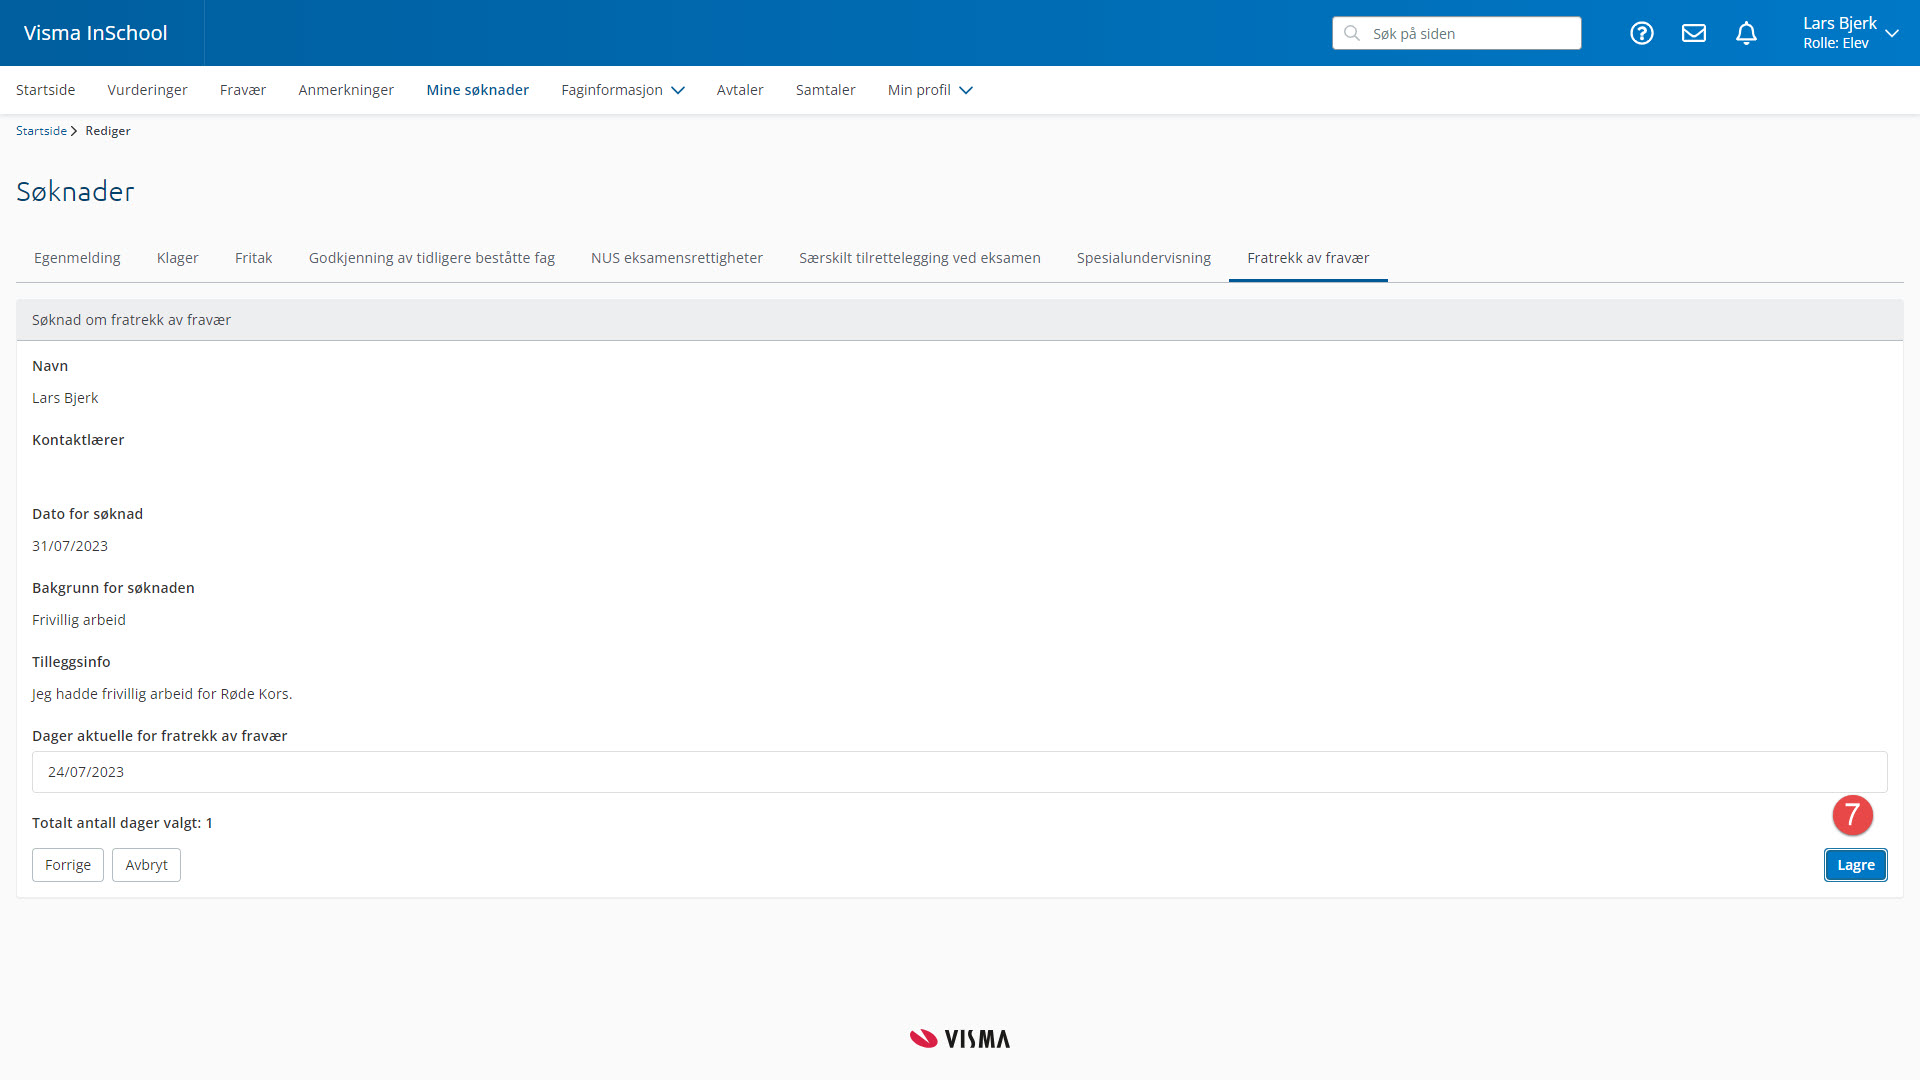Click the Avbryt button

pyautogui.click(x=146, y=865)
